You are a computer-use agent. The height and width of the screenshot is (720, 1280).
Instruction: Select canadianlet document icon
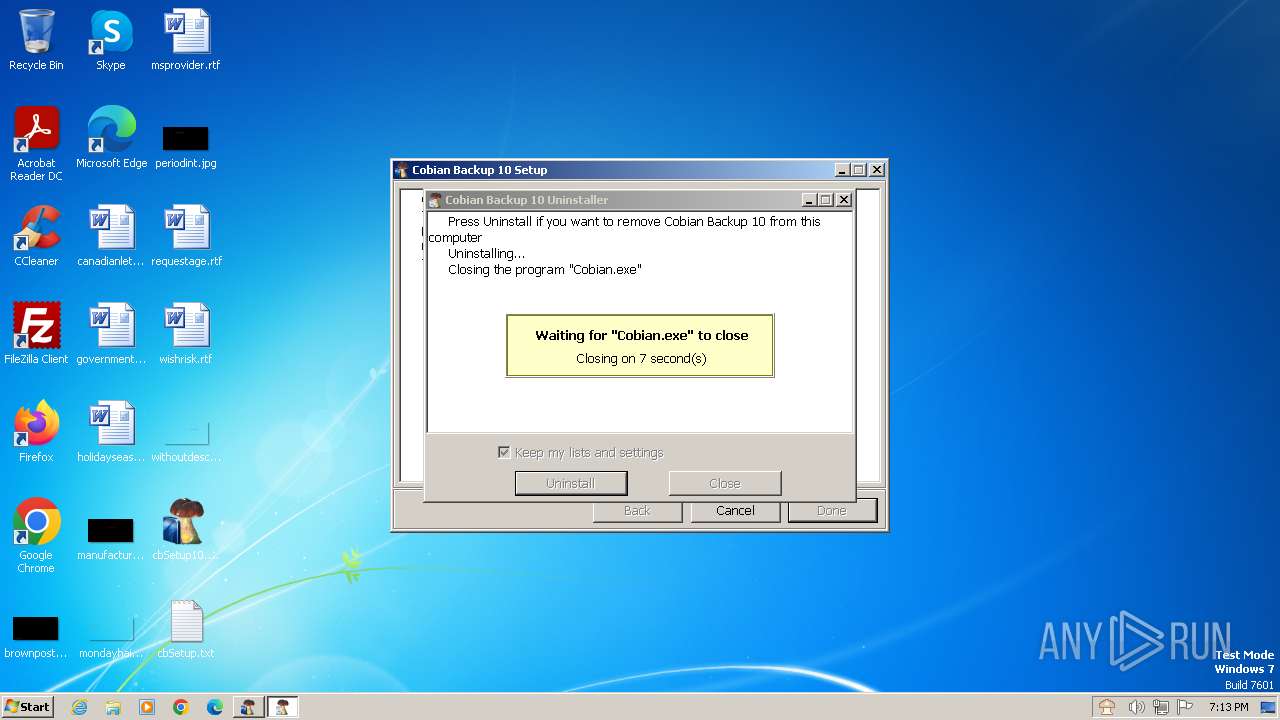[x=111, y=236]
